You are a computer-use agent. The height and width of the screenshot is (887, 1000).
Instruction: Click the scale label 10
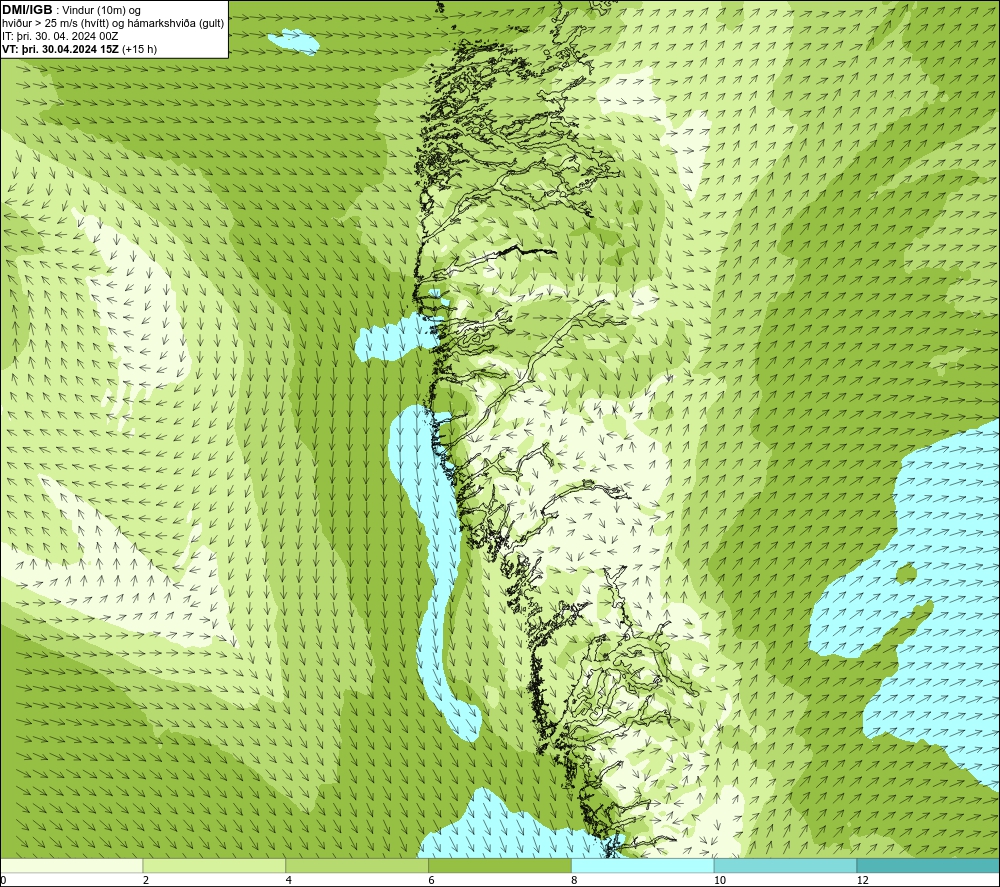[720, 881]
